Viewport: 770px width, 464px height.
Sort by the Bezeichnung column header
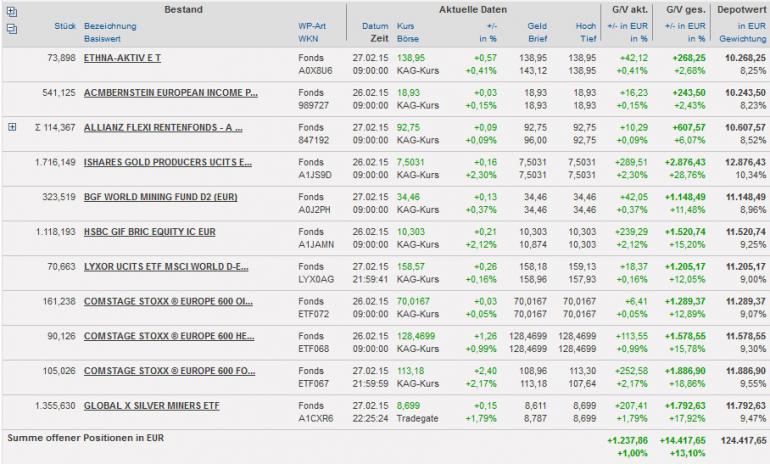click(112, 25)
